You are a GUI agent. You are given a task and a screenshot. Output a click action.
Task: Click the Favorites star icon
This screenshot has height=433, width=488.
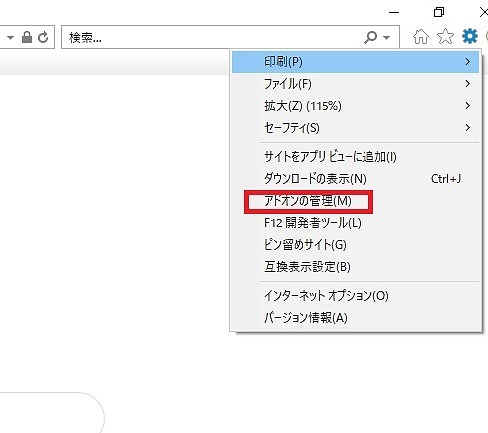coord(445,36)
